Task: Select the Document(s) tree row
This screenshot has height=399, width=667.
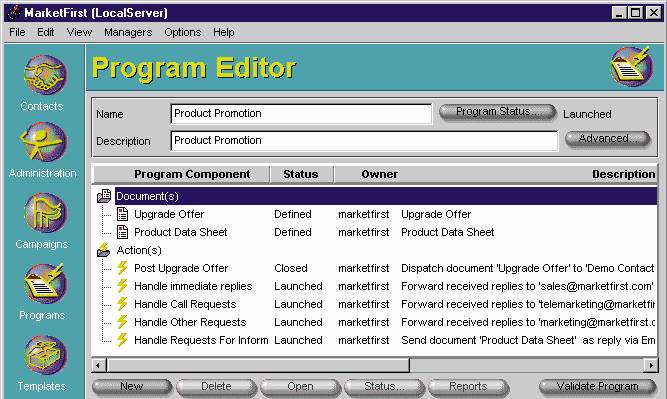Action: click(386, 196)
